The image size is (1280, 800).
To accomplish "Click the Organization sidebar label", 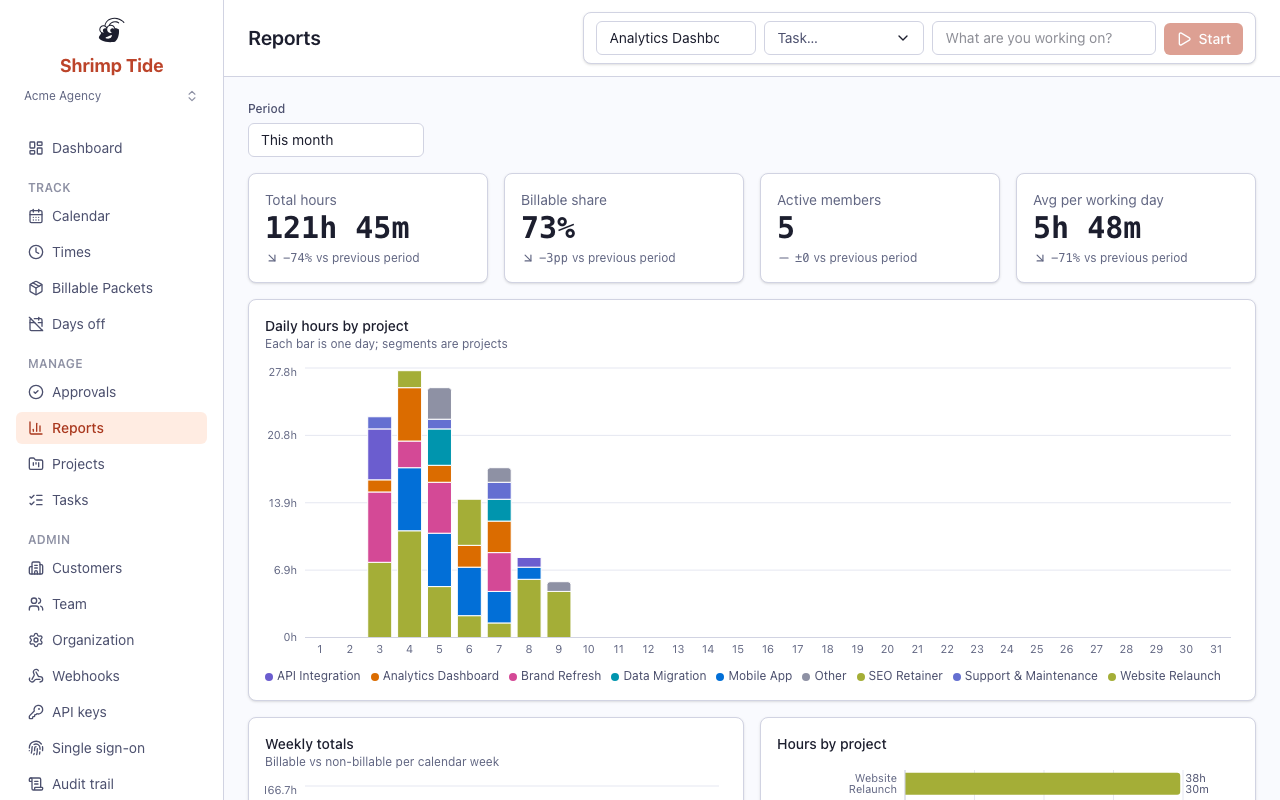I will 93,640.
